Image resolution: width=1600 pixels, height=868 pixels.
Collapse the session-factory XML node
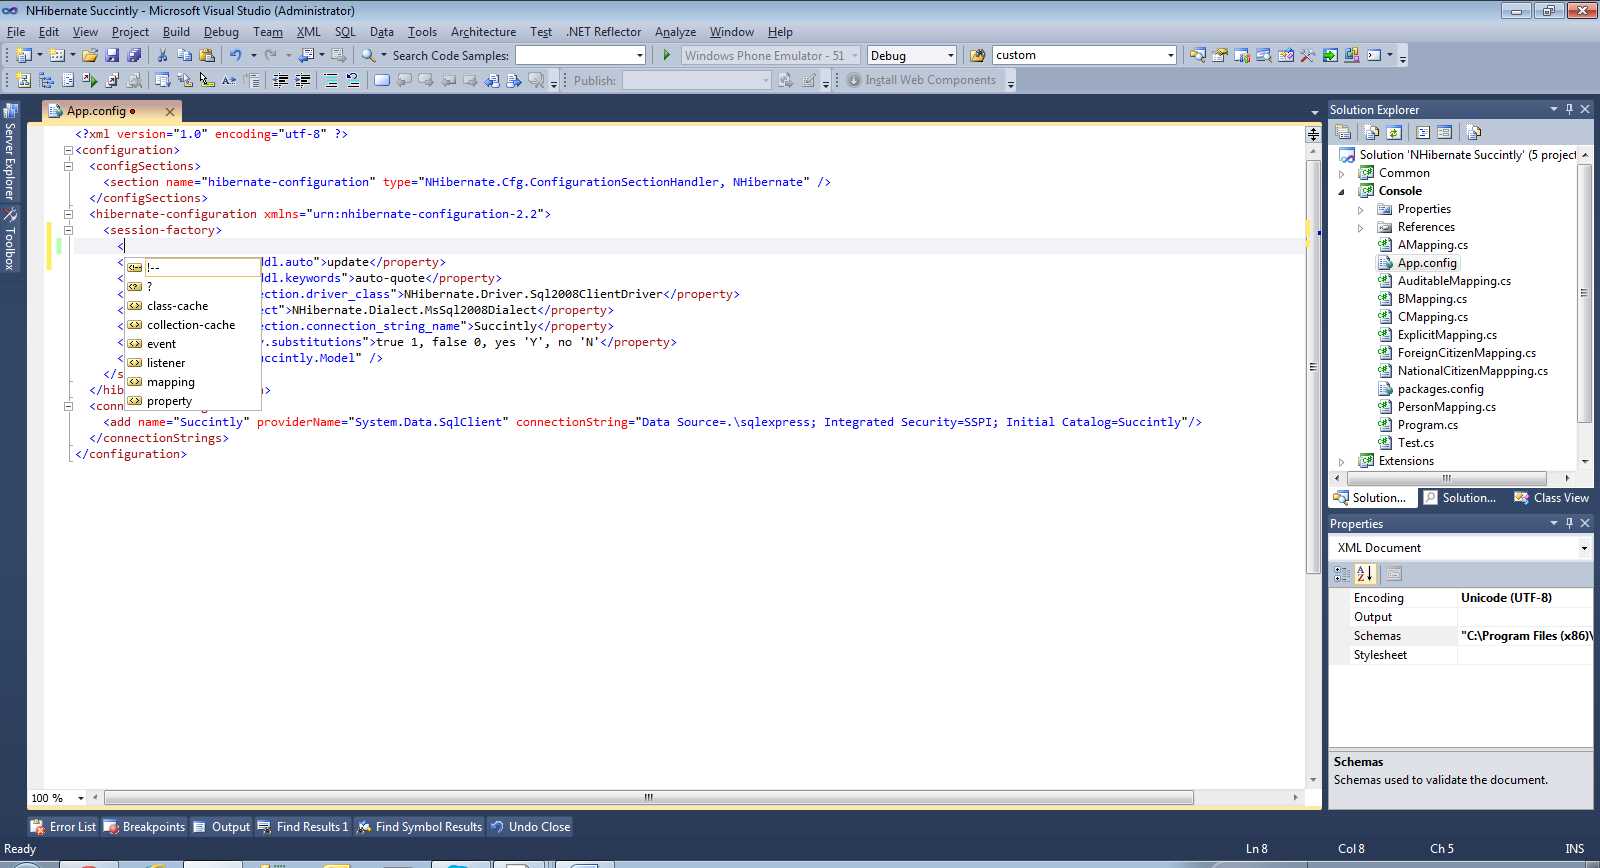[x=68, y=230]
